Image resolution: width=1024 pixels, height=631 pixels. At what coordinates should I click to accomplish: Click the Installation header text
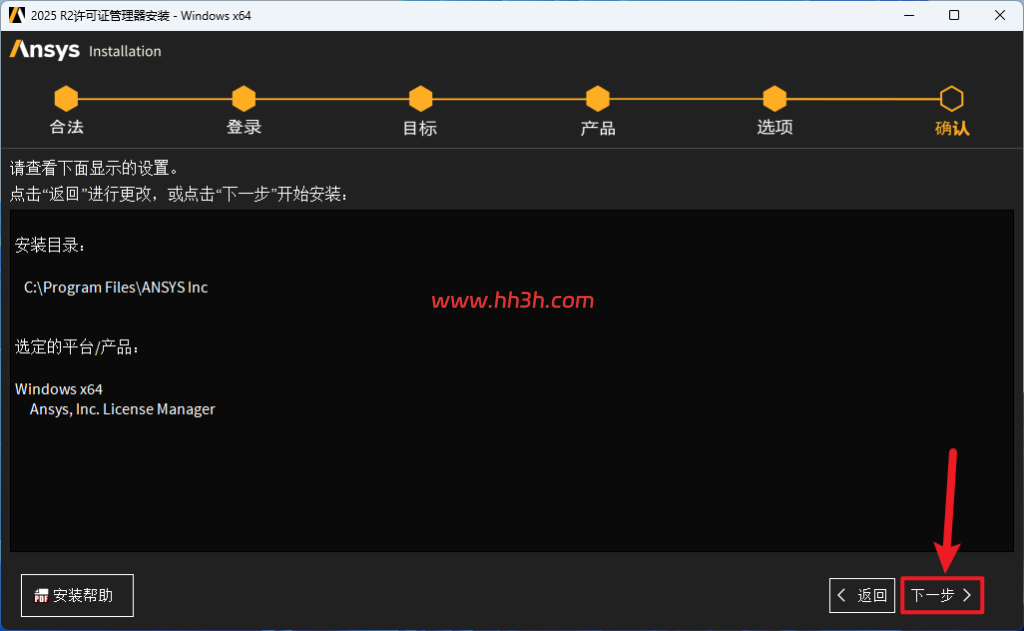[125, 51]
